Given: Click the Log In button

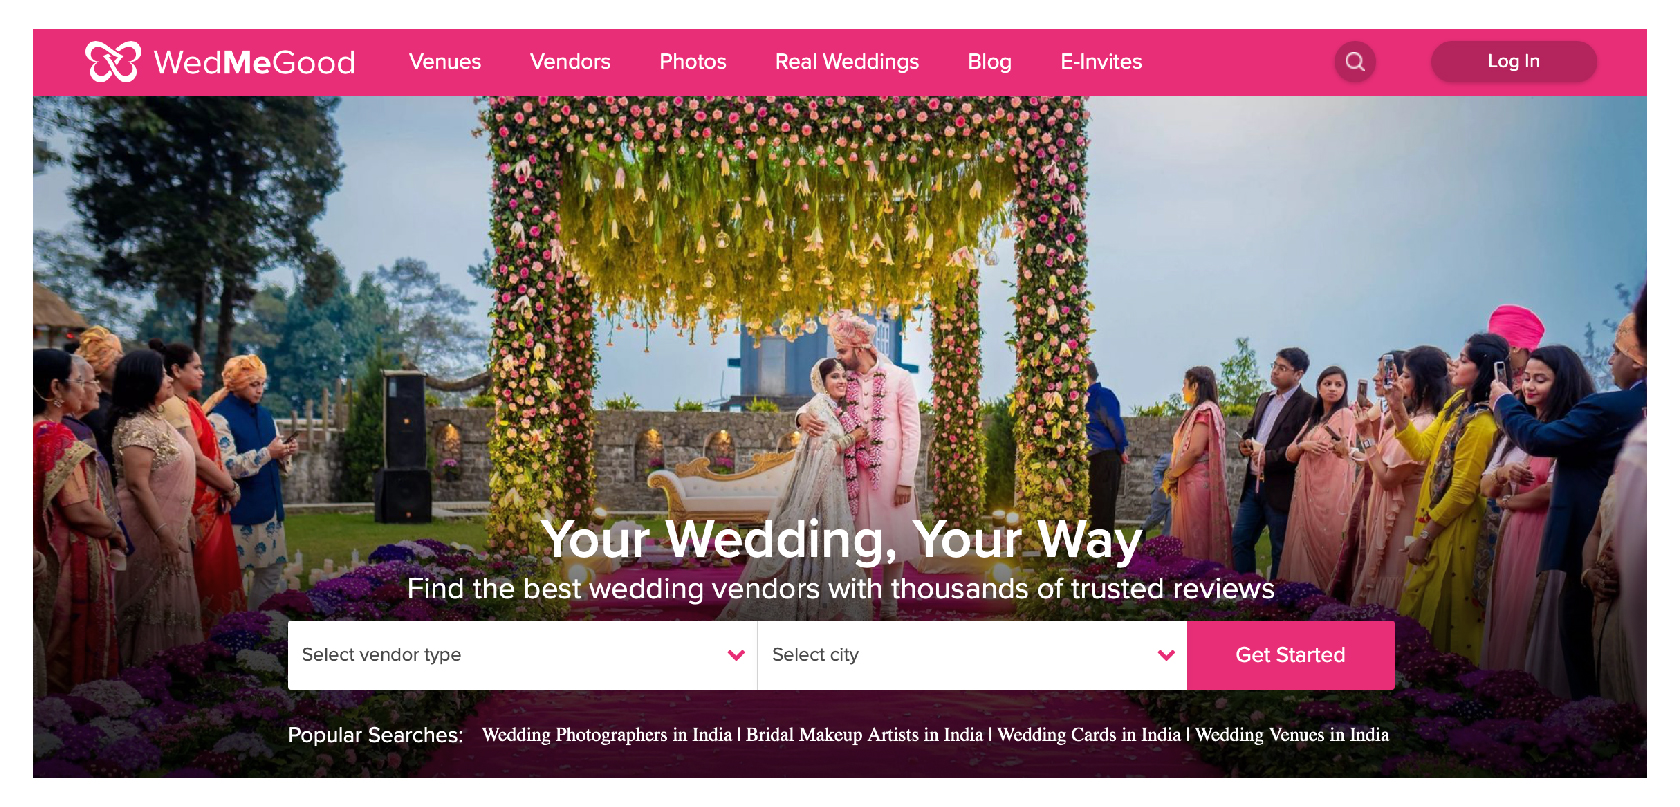Looking at the screenshot, I should pos(1514,61).
